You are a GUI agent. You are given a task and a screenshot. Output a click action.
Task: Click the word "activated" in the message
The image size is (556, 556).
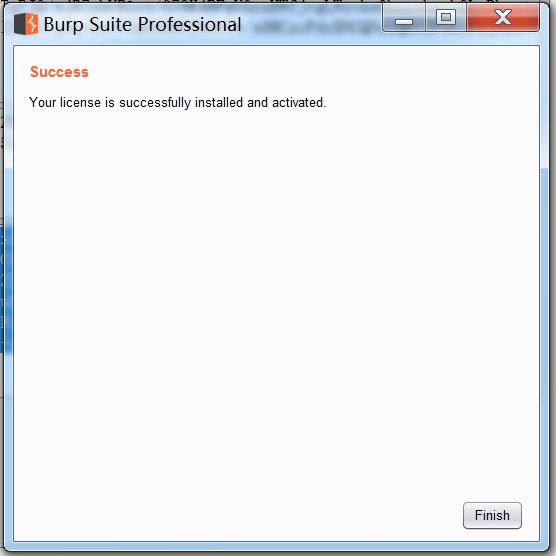pos(298,102)
